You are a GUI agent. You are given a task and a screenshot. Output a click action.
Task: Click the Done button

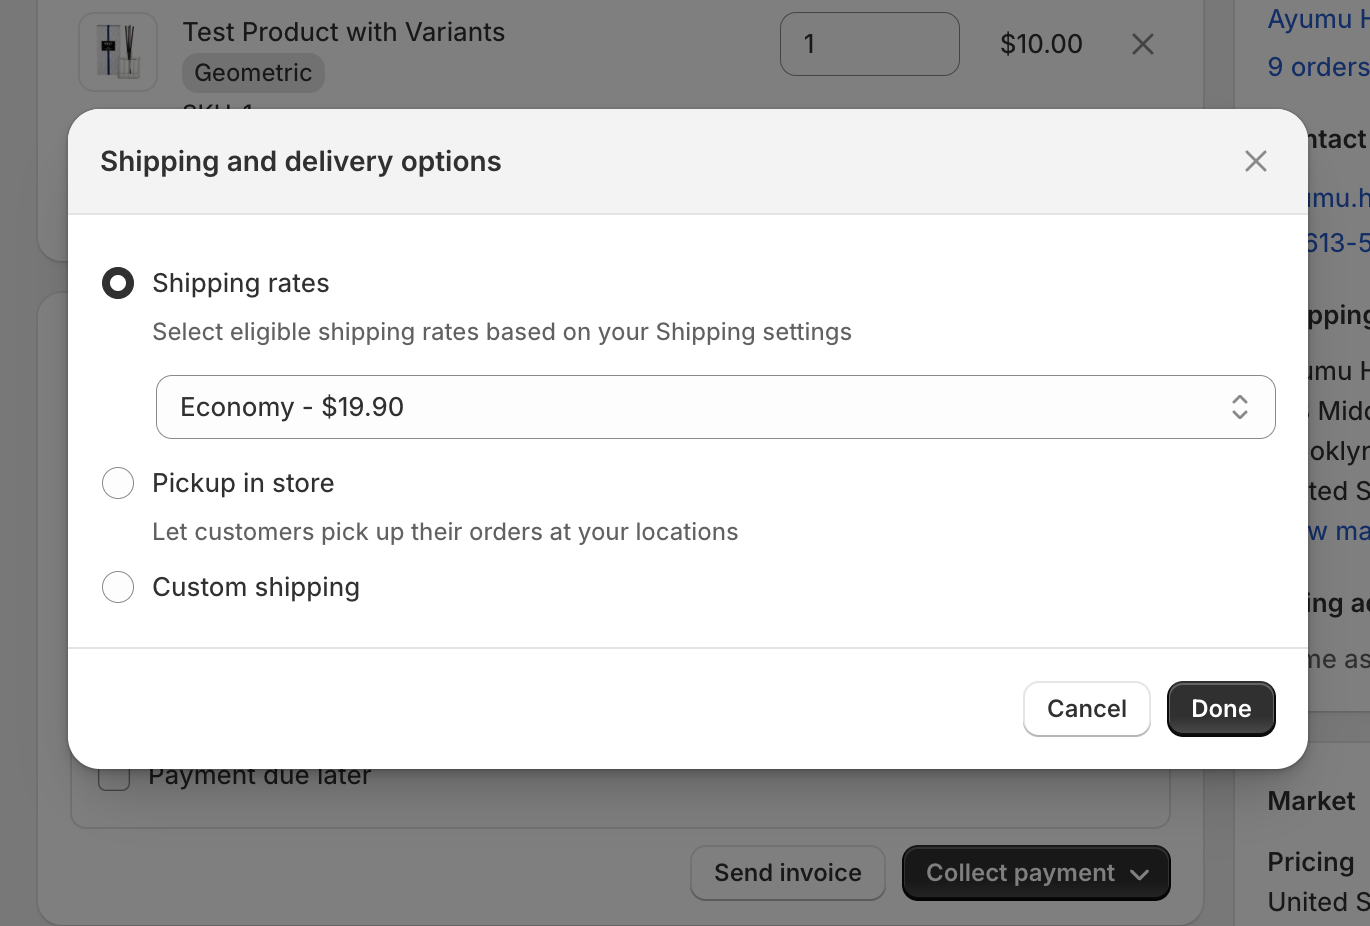1221,709
